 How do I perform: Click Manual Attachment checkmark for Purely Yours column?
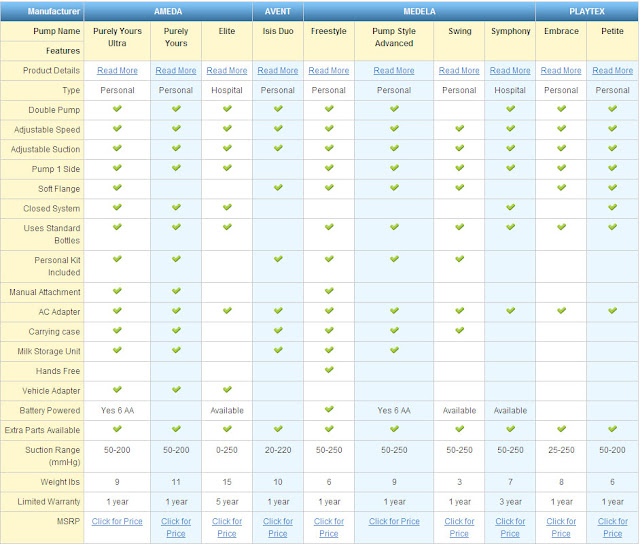[176, 291]
